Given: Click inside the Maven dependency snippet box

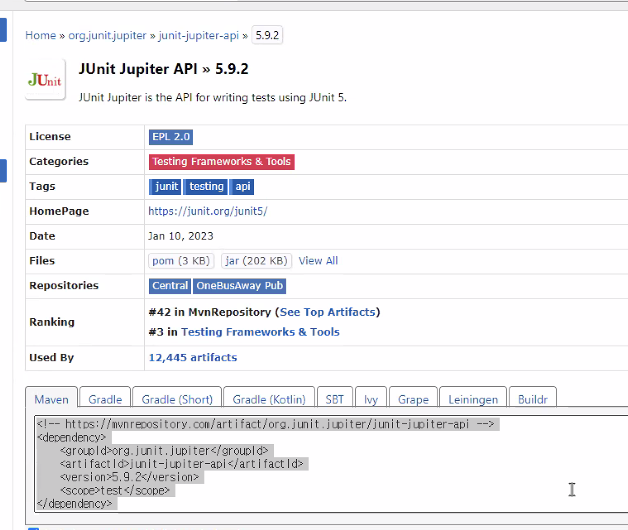Looking at the screenshot, I should tap(331, 464).
